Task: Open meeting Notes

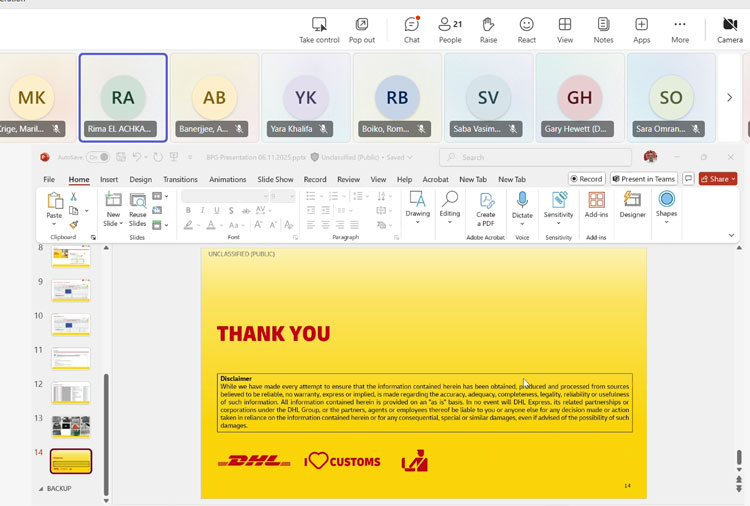Action: 603,29
